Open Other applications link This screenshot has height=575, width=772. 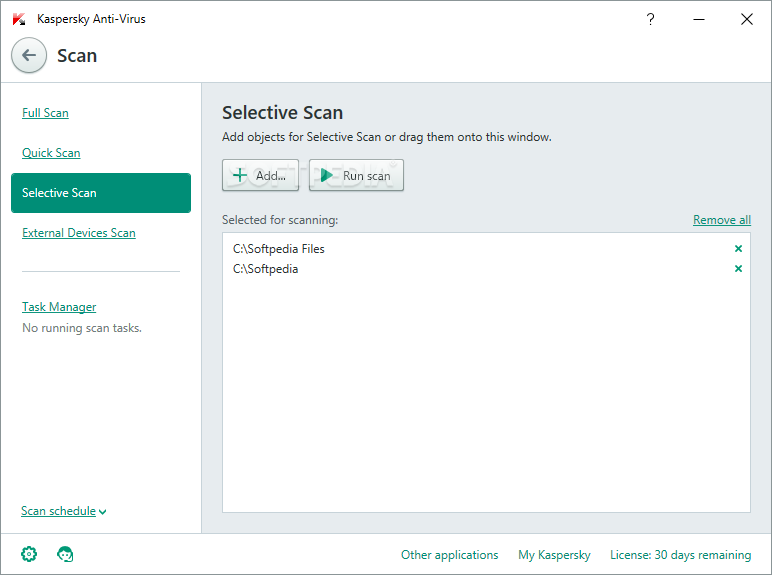pos(449,555)
